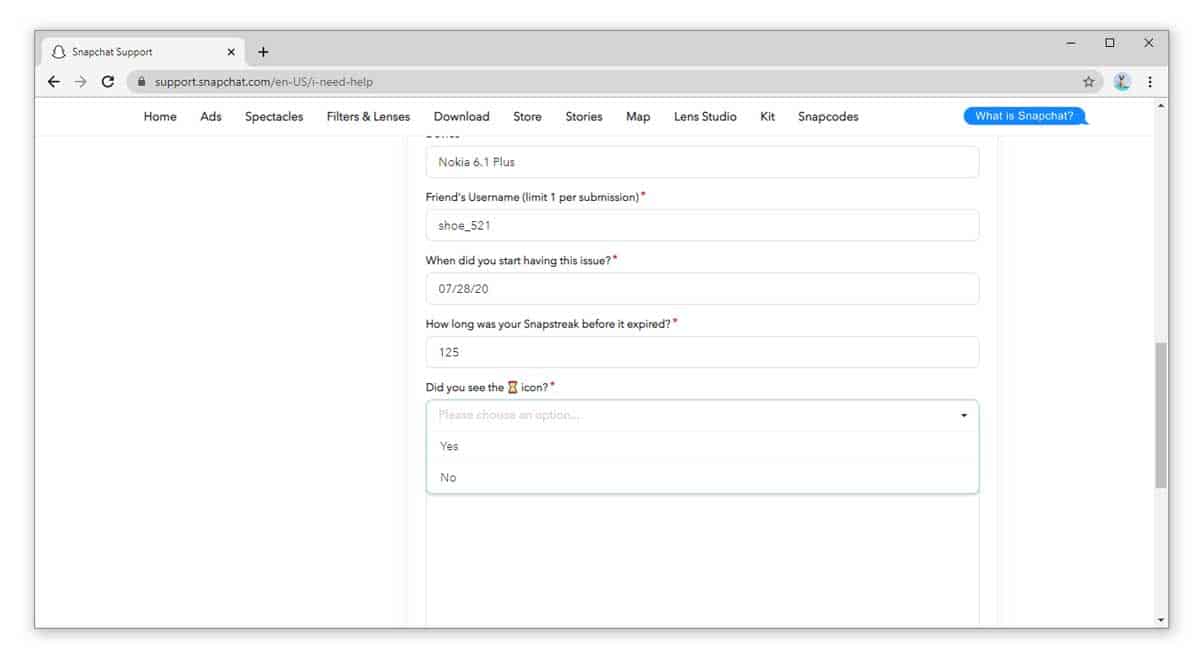The image size is (1200, 662).
Task: Edit the issue start date field
Action: point(702,289)
